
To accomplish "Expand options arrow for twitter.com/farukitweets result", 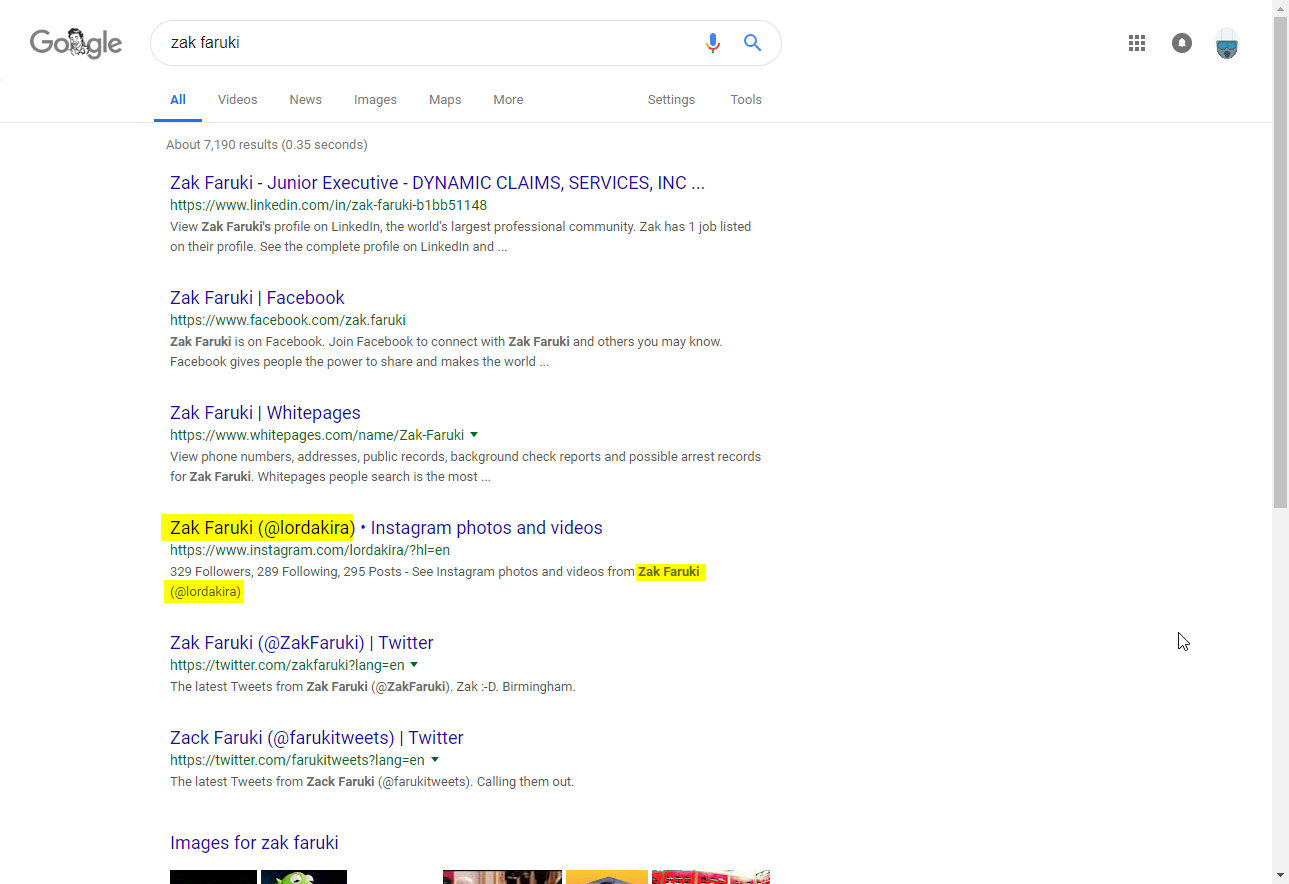I will (434, 760).
